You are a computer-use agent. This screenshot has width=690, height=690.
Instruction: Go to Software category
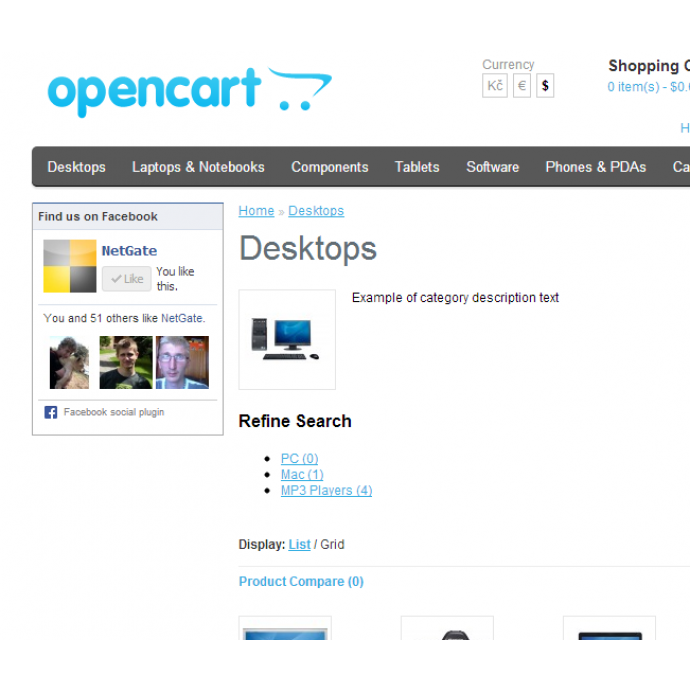pyautogui.click(x=492, y=167)
